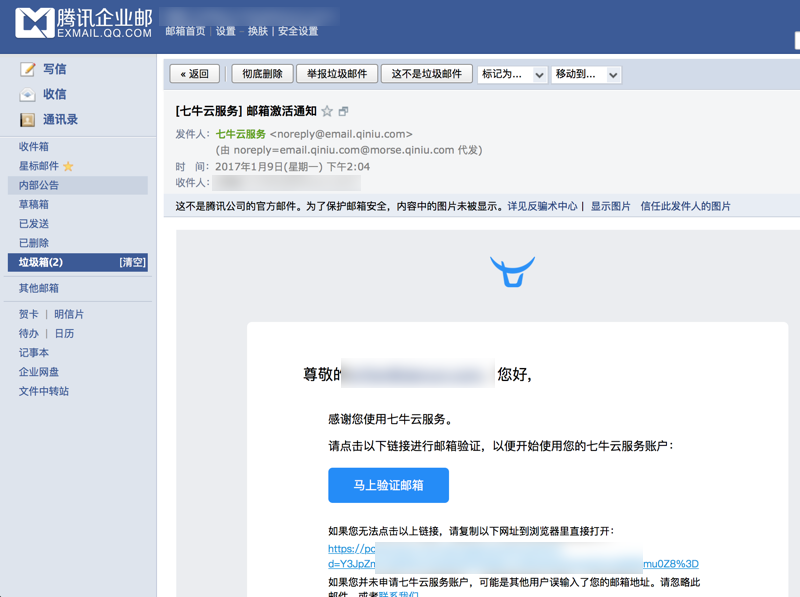Click 收信 to check mail
The height and width of the screenshot is (597, 800).
pyautogui.click(x=55, y=94)
